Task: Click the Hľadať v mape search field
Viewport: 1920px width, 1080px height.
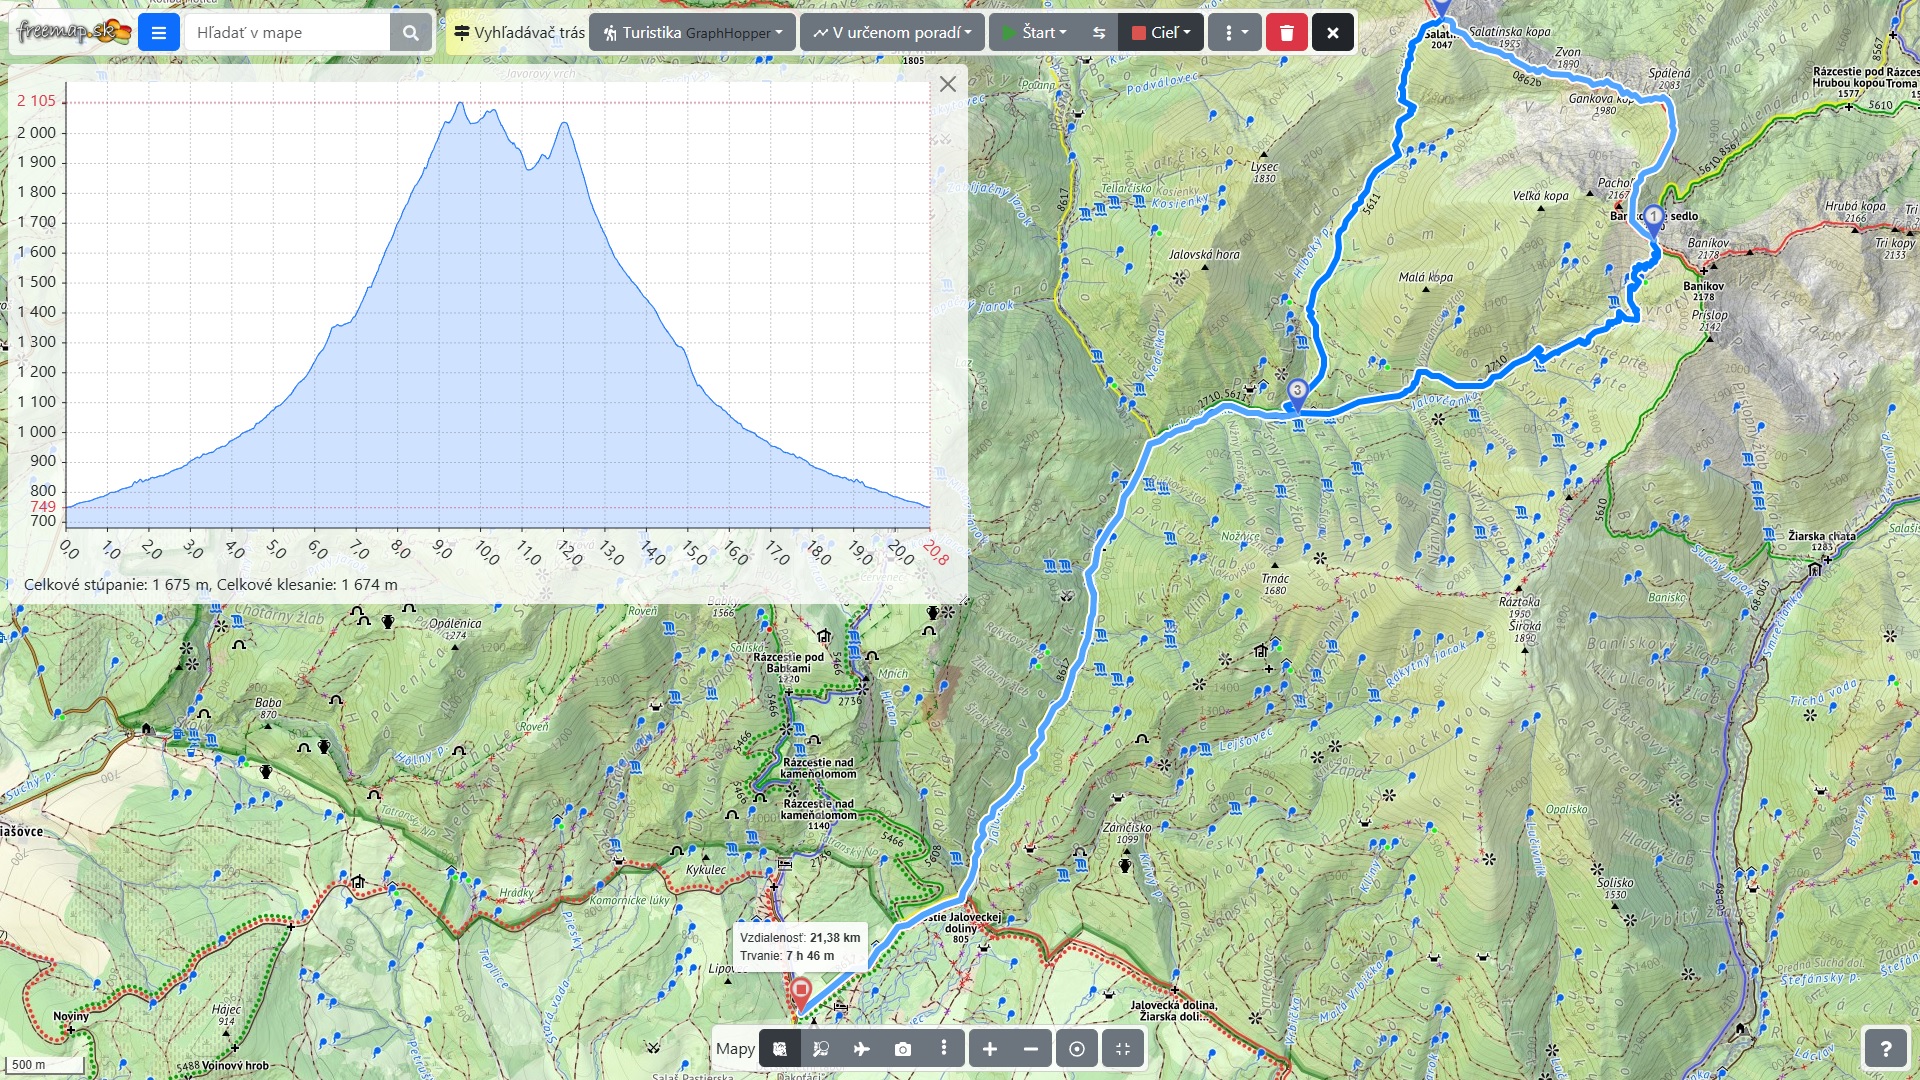Action: coord(288,33)
